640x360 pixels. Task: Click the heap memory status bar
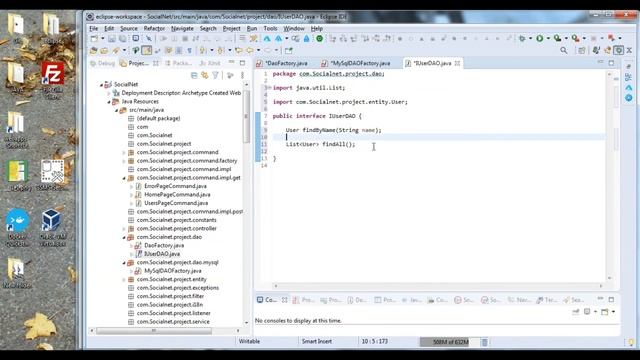pos(450,342)
